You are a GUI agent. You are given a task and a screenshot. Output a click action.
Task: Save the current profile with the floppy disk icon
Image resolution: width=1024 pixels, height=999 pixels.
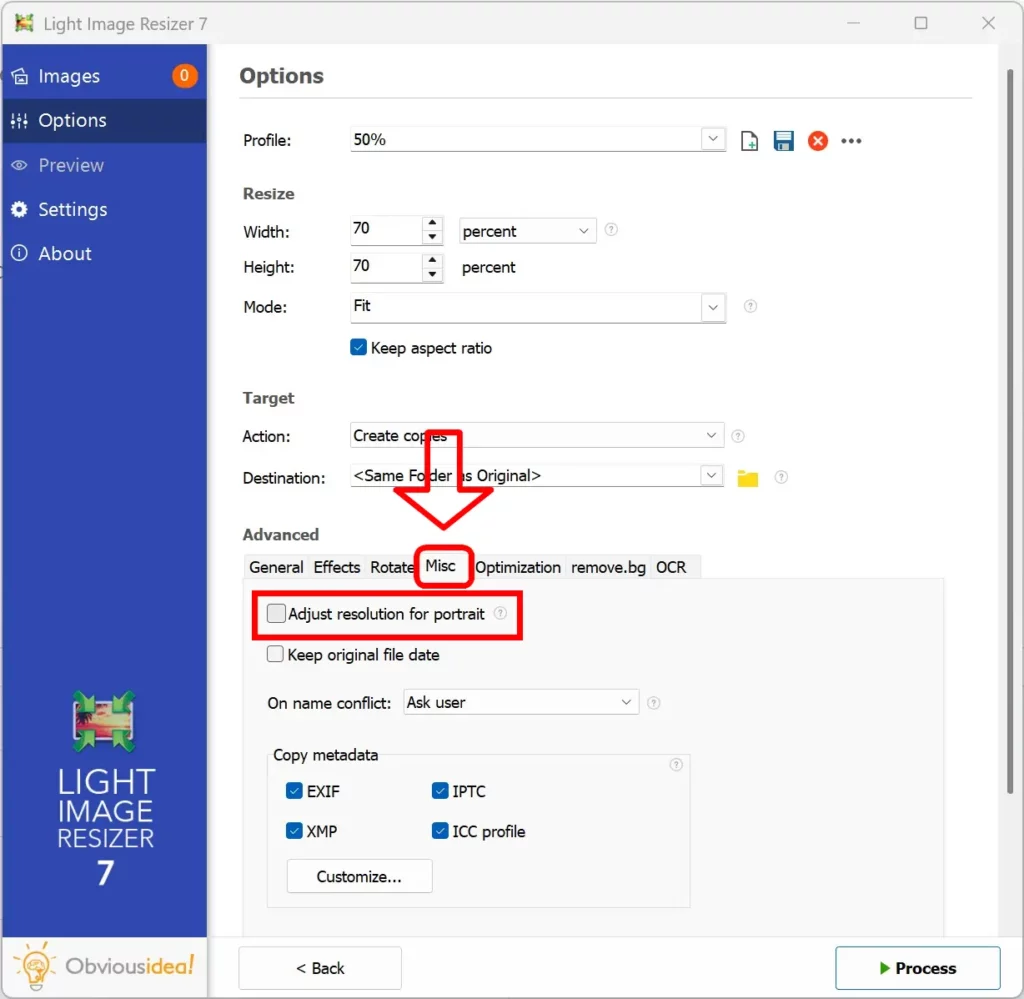click(x=783, y=140)
